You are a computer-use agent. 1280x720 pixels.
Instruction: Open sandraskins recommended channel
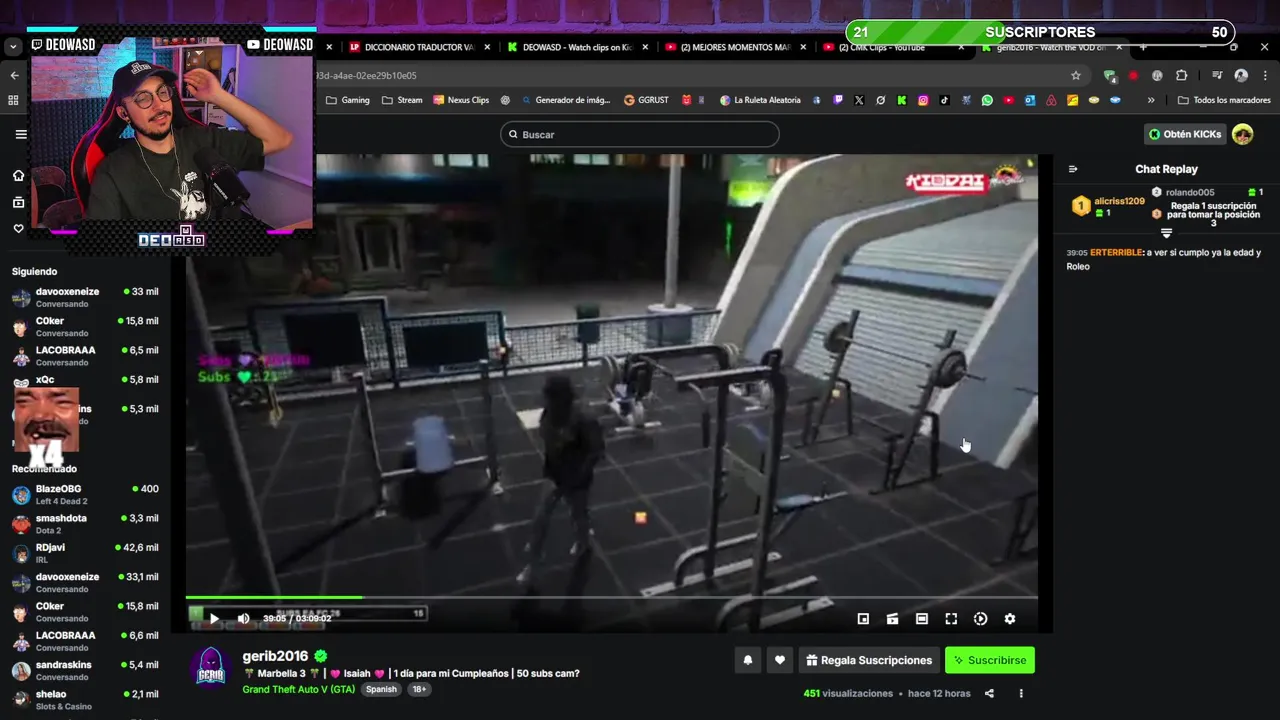85,670
